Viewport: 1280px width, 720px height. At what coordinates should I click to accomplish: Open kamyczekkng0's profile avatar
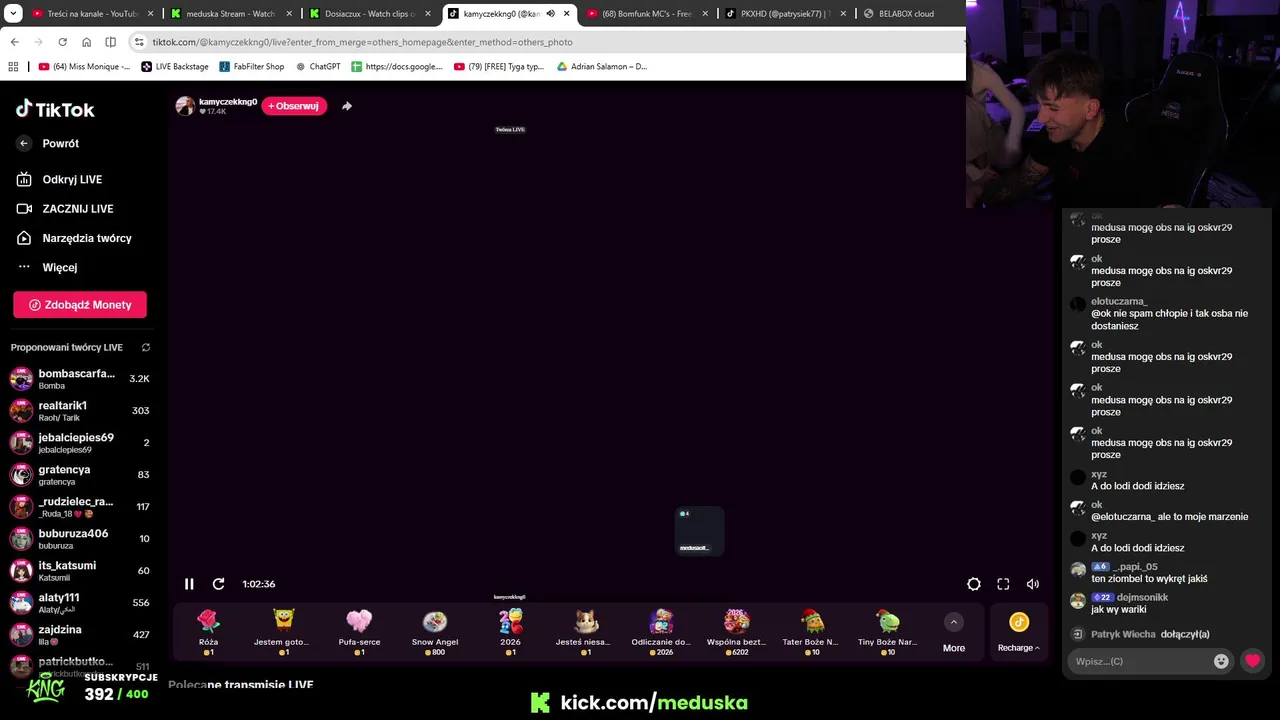point(185,106)
